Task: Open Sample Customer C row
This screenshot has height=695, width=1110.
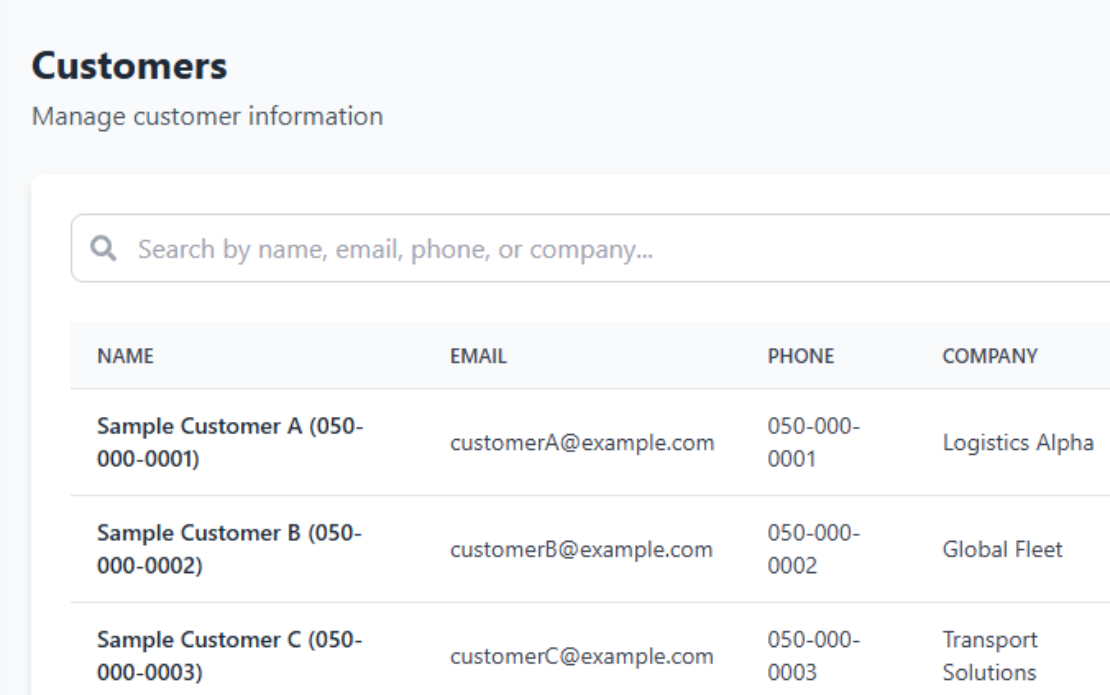Action: [x=590, y=649]
